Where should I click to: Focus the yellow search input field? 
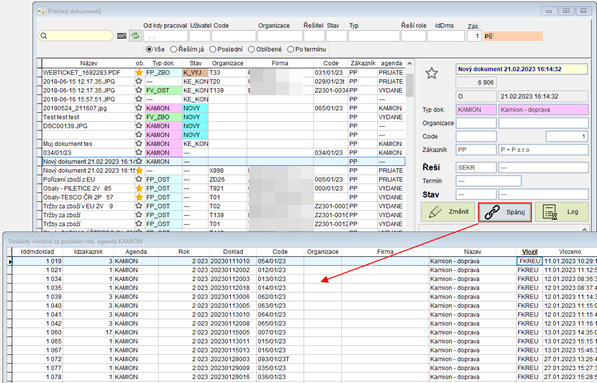point(76,36)
